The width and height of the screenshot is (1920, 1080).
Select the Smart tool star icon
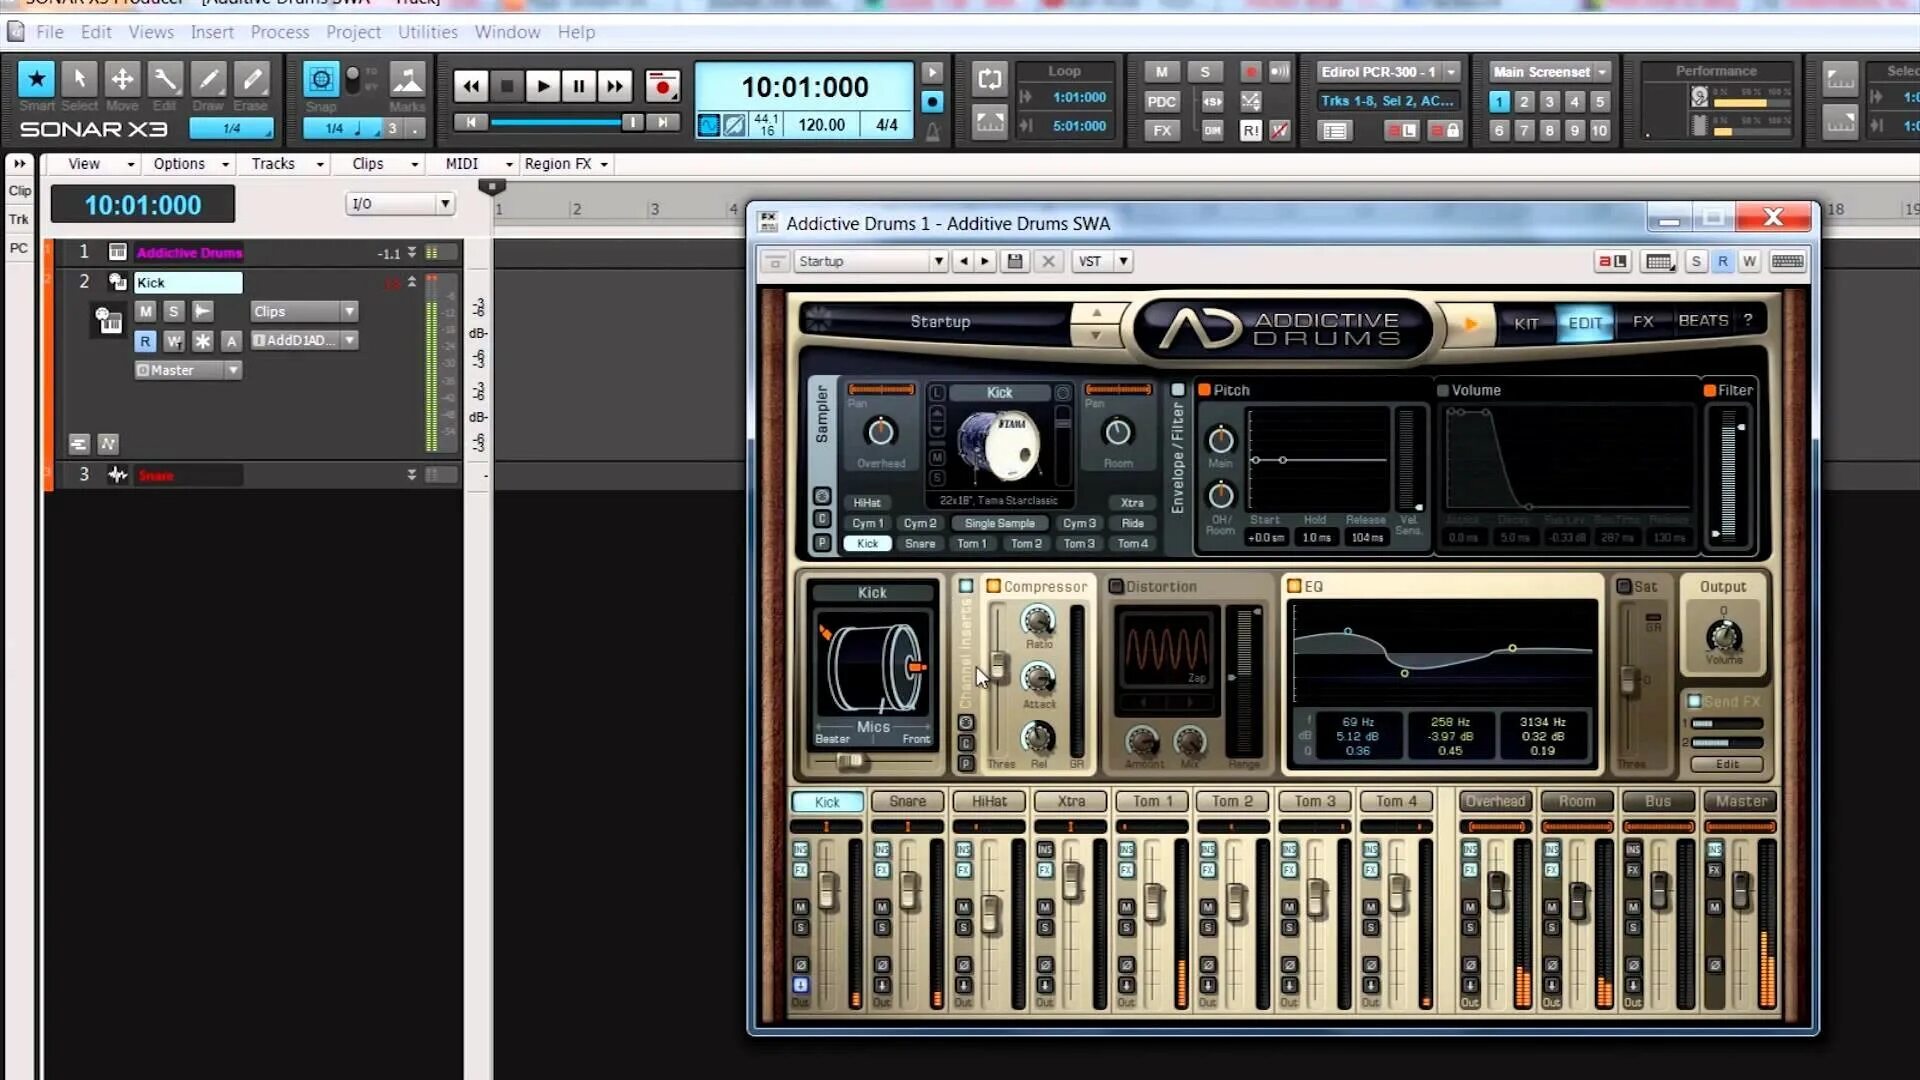37,79
